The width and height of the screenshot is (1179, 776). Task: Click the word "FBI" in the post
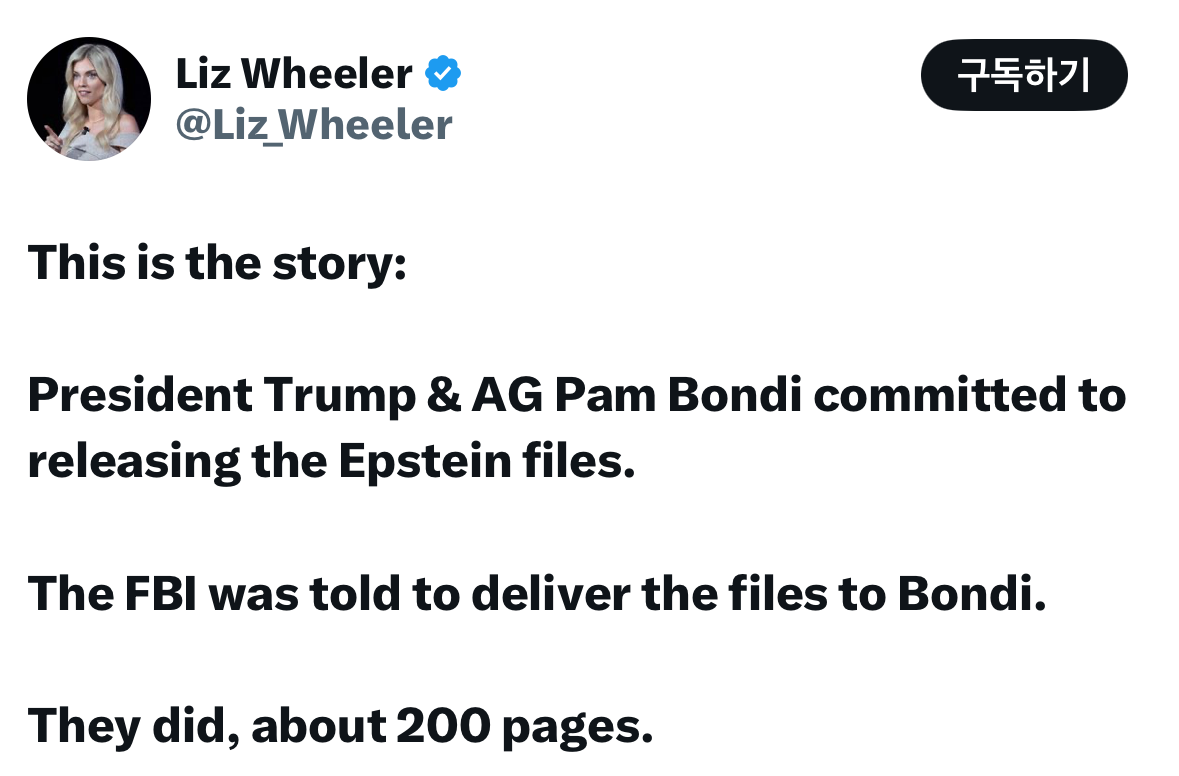[161, 594]
